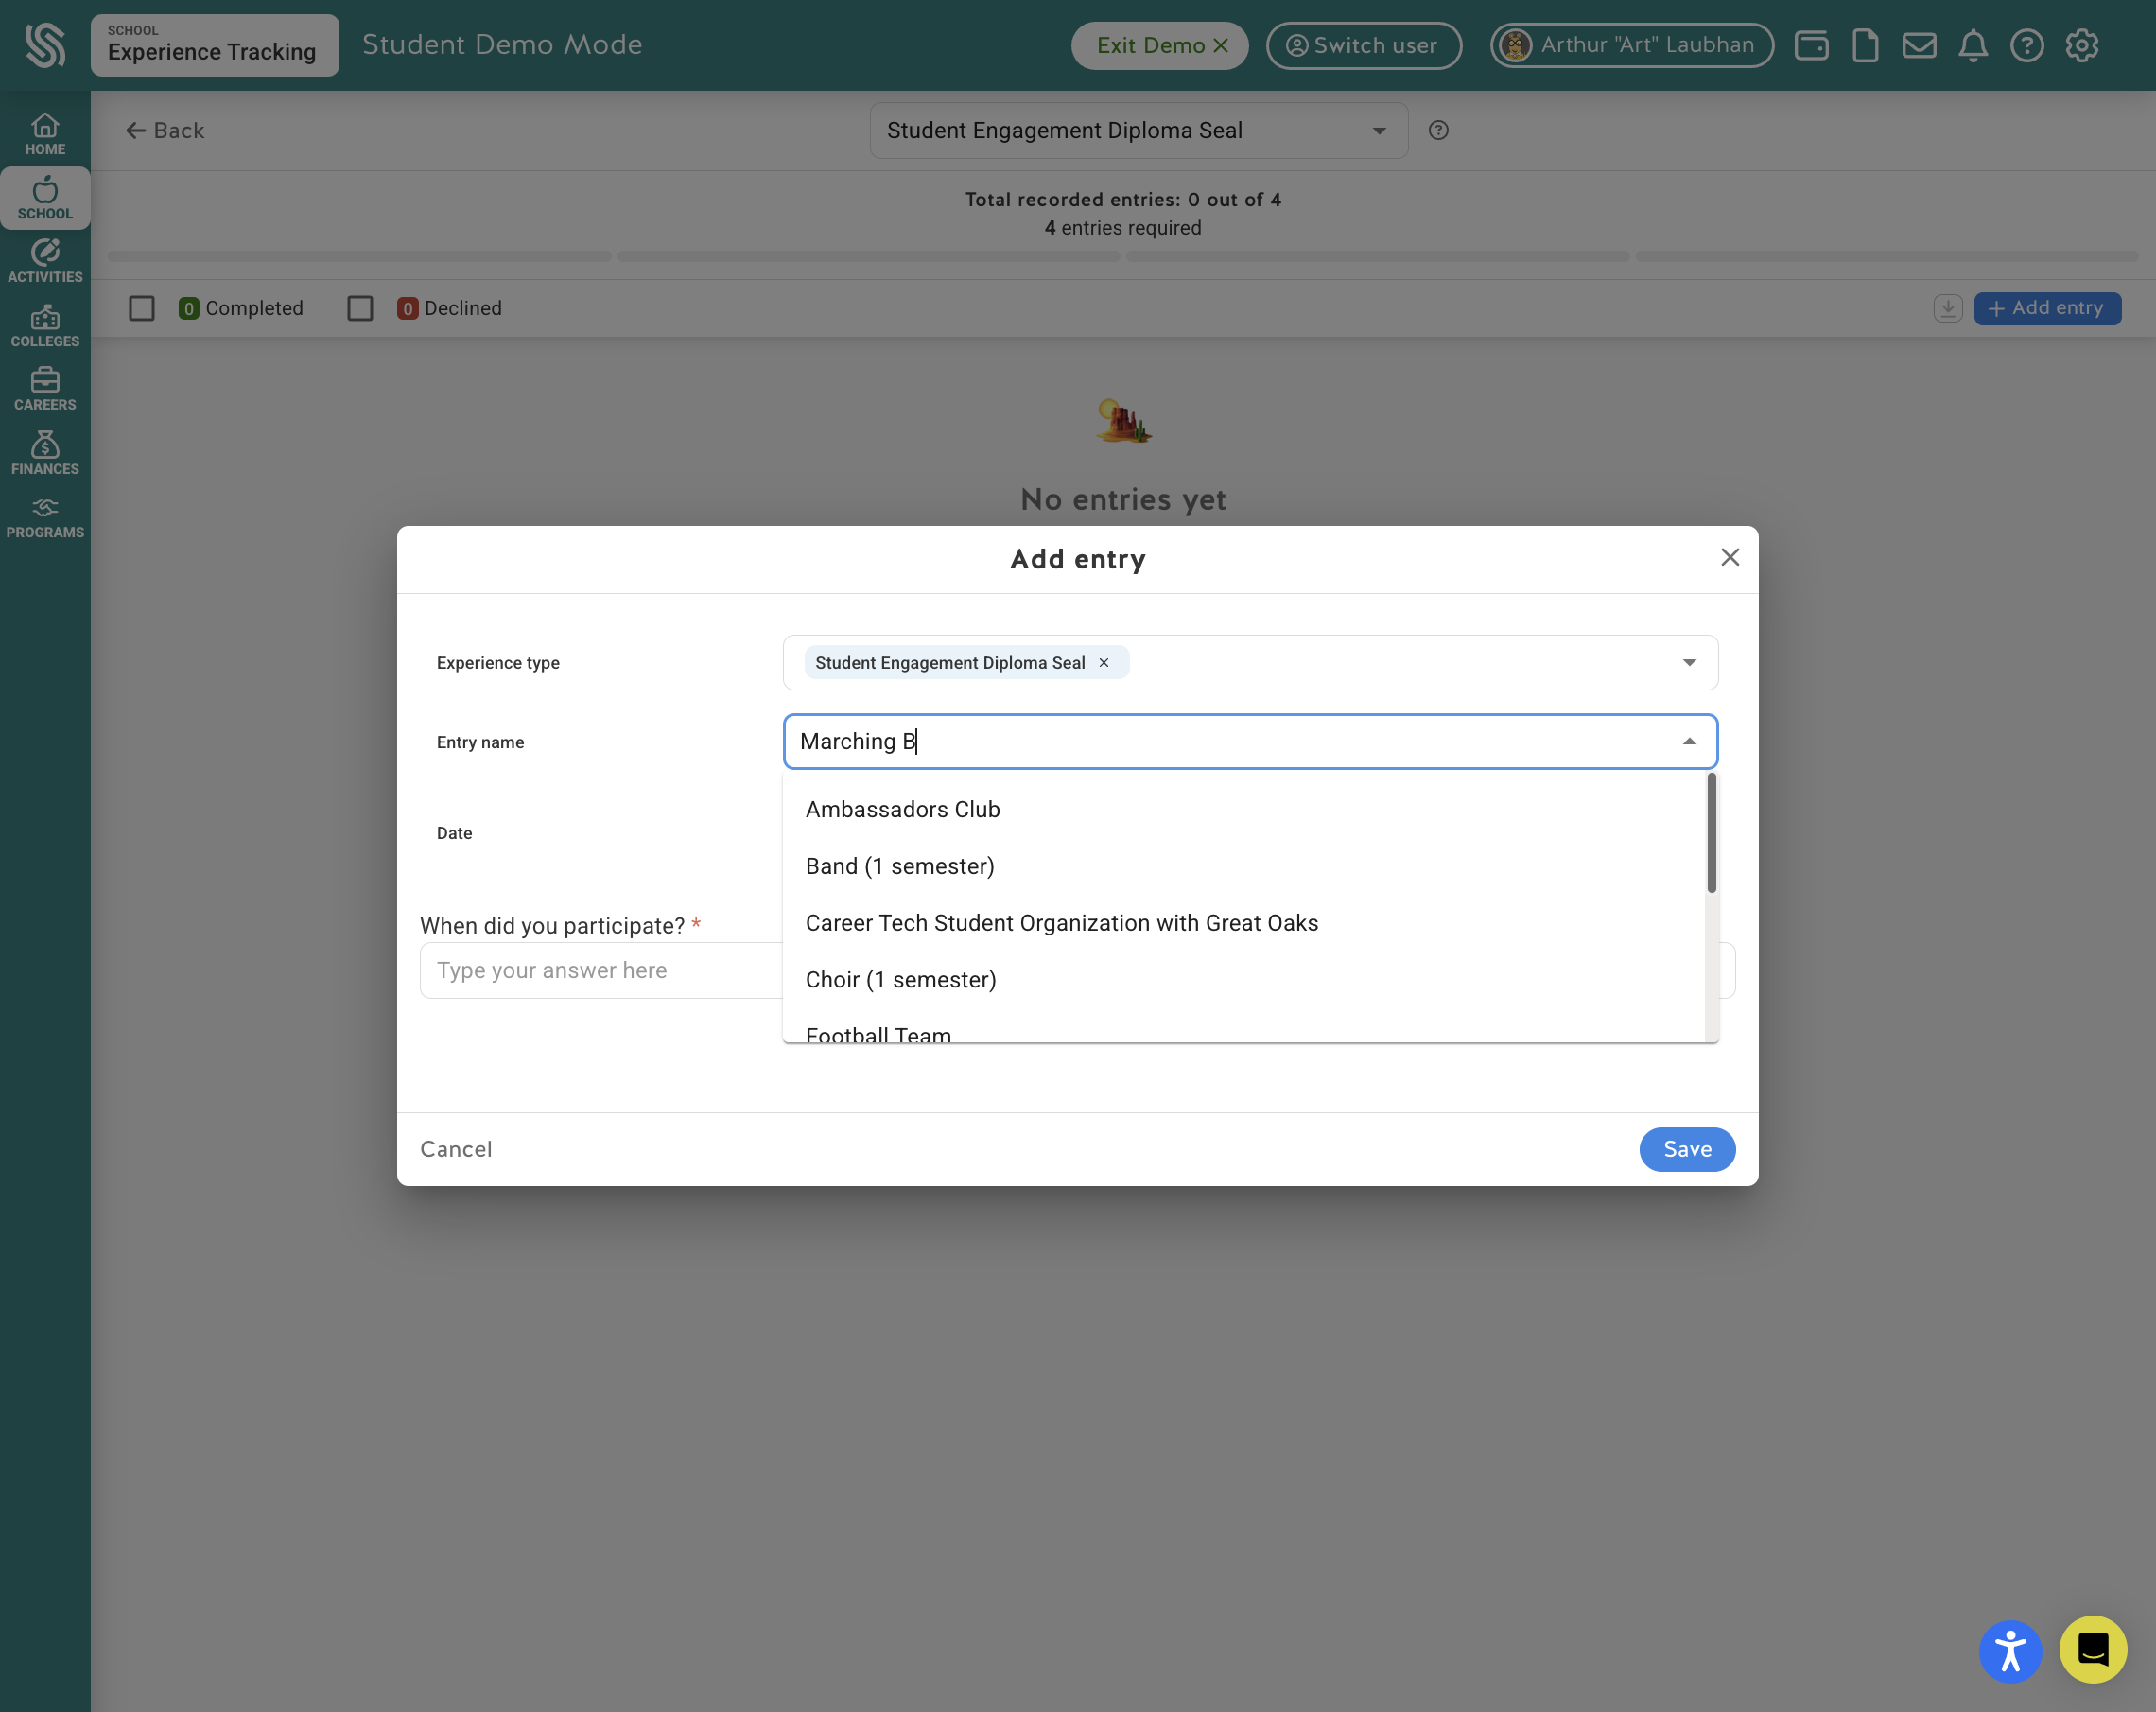Open the settings gear
The image size is (2156, 1712).
(2082, 45)
